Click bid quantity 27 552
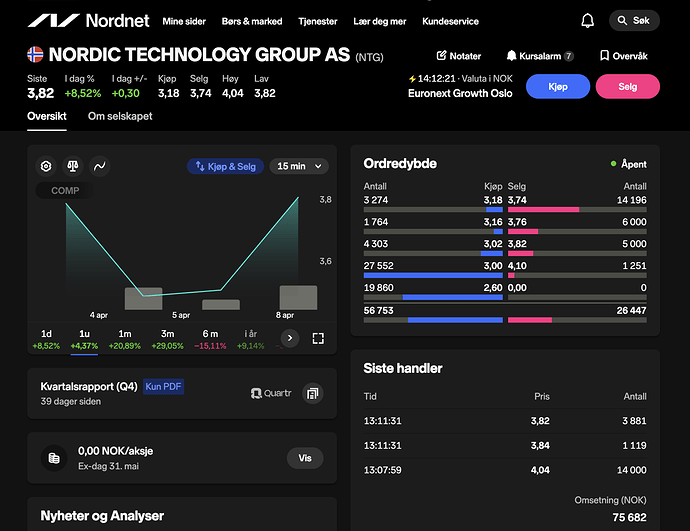This screenshot has width=690, height=531. [x=378, y=266]
